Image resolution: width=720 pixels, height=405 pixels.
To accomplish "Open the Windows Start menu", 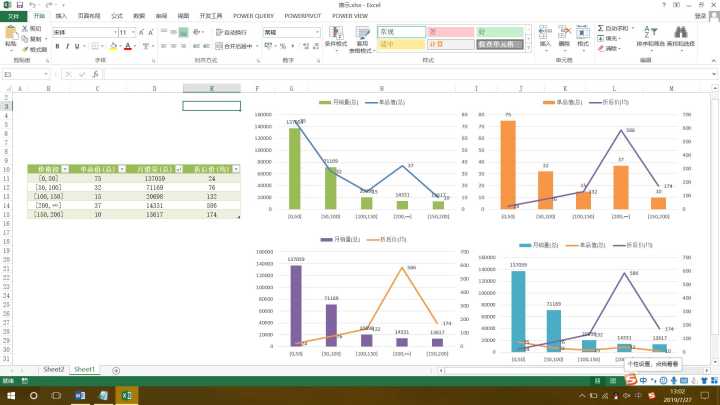I will pyautogui.click(x=9, y=396).
